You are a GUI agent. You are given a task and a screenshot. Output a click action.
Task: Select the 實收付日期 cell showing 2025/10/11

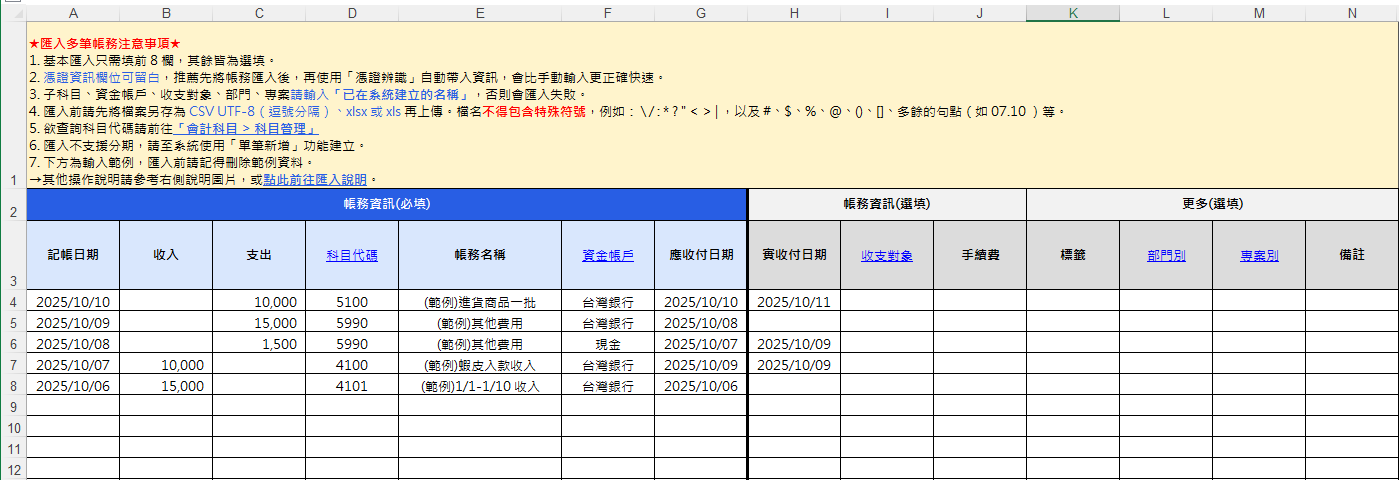click(x=794, y=302)
